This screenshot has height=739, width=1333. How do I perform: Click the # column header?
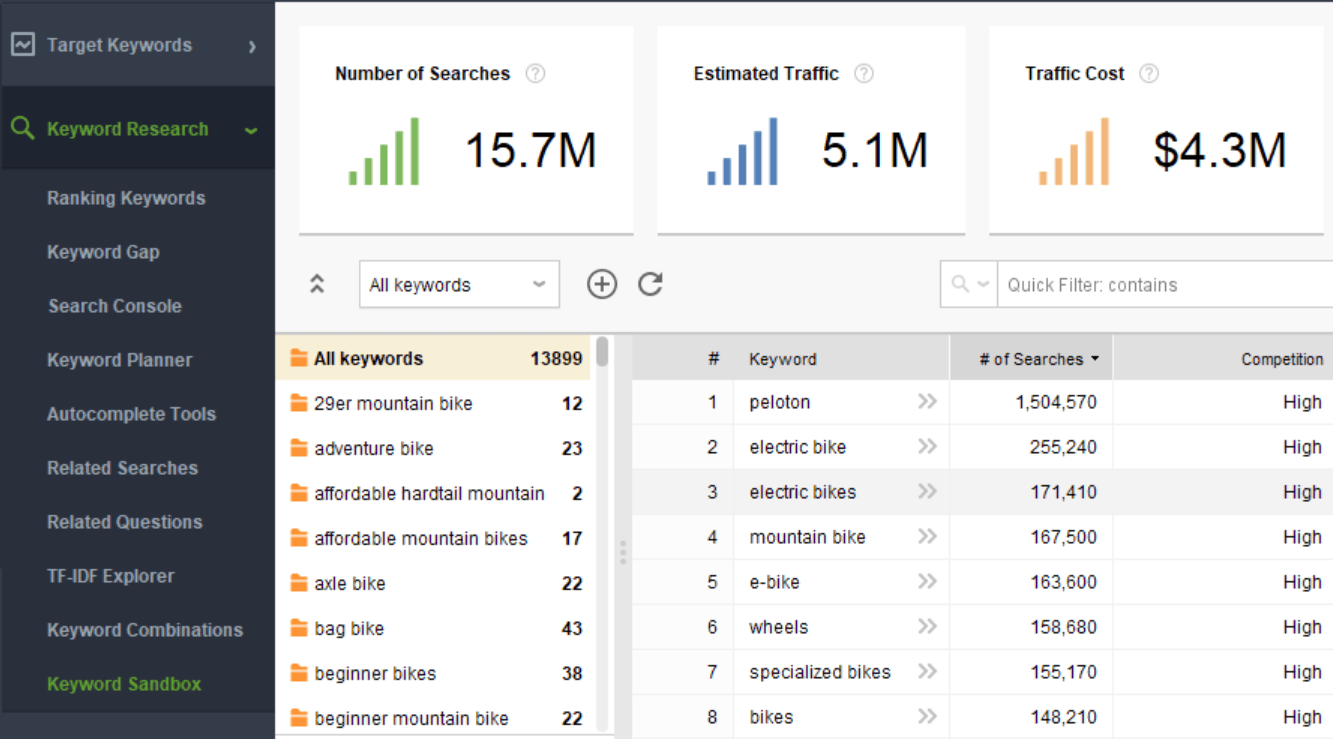coord(684,359)
